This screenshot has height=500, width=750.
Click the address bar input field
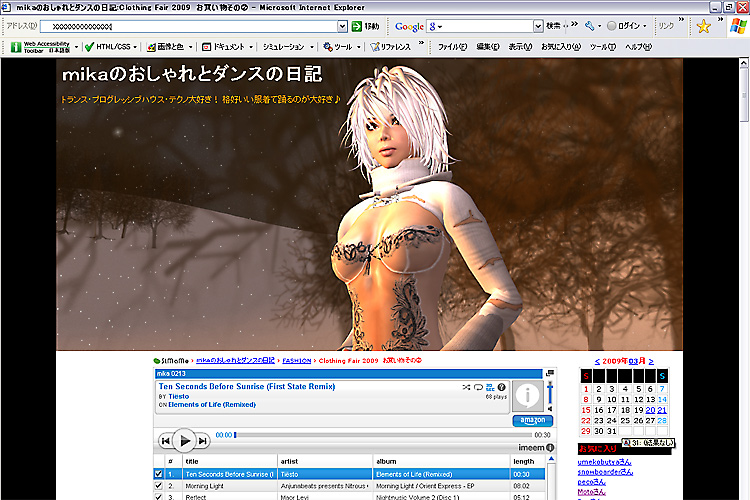tap(189, 26)
